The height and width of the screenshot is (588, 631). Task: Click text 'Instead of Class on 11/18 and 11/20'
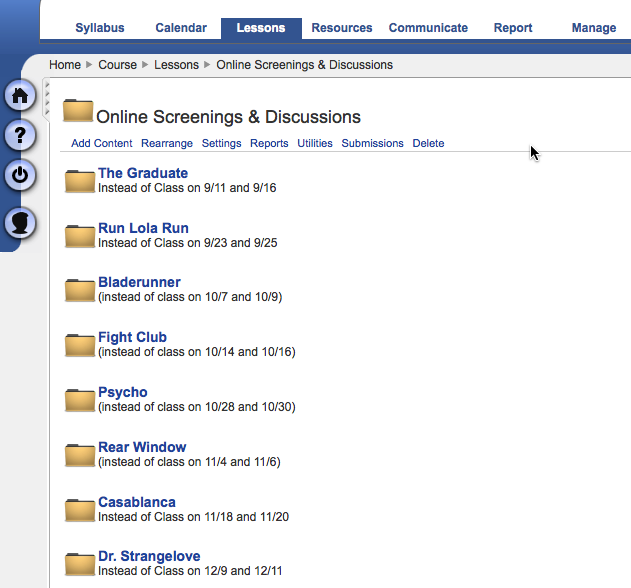194,517
